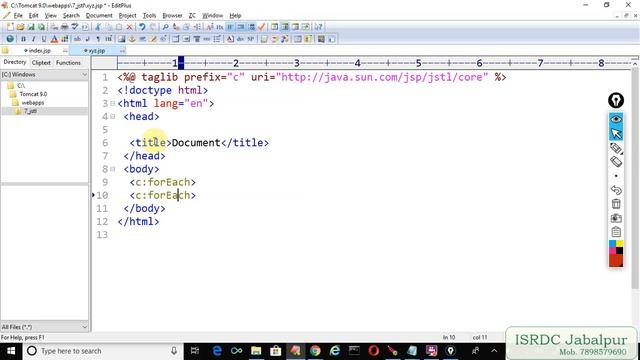The image size is (640, 360).
Task: Click the Print toolbar icon
Action: [x=64, y=27]
